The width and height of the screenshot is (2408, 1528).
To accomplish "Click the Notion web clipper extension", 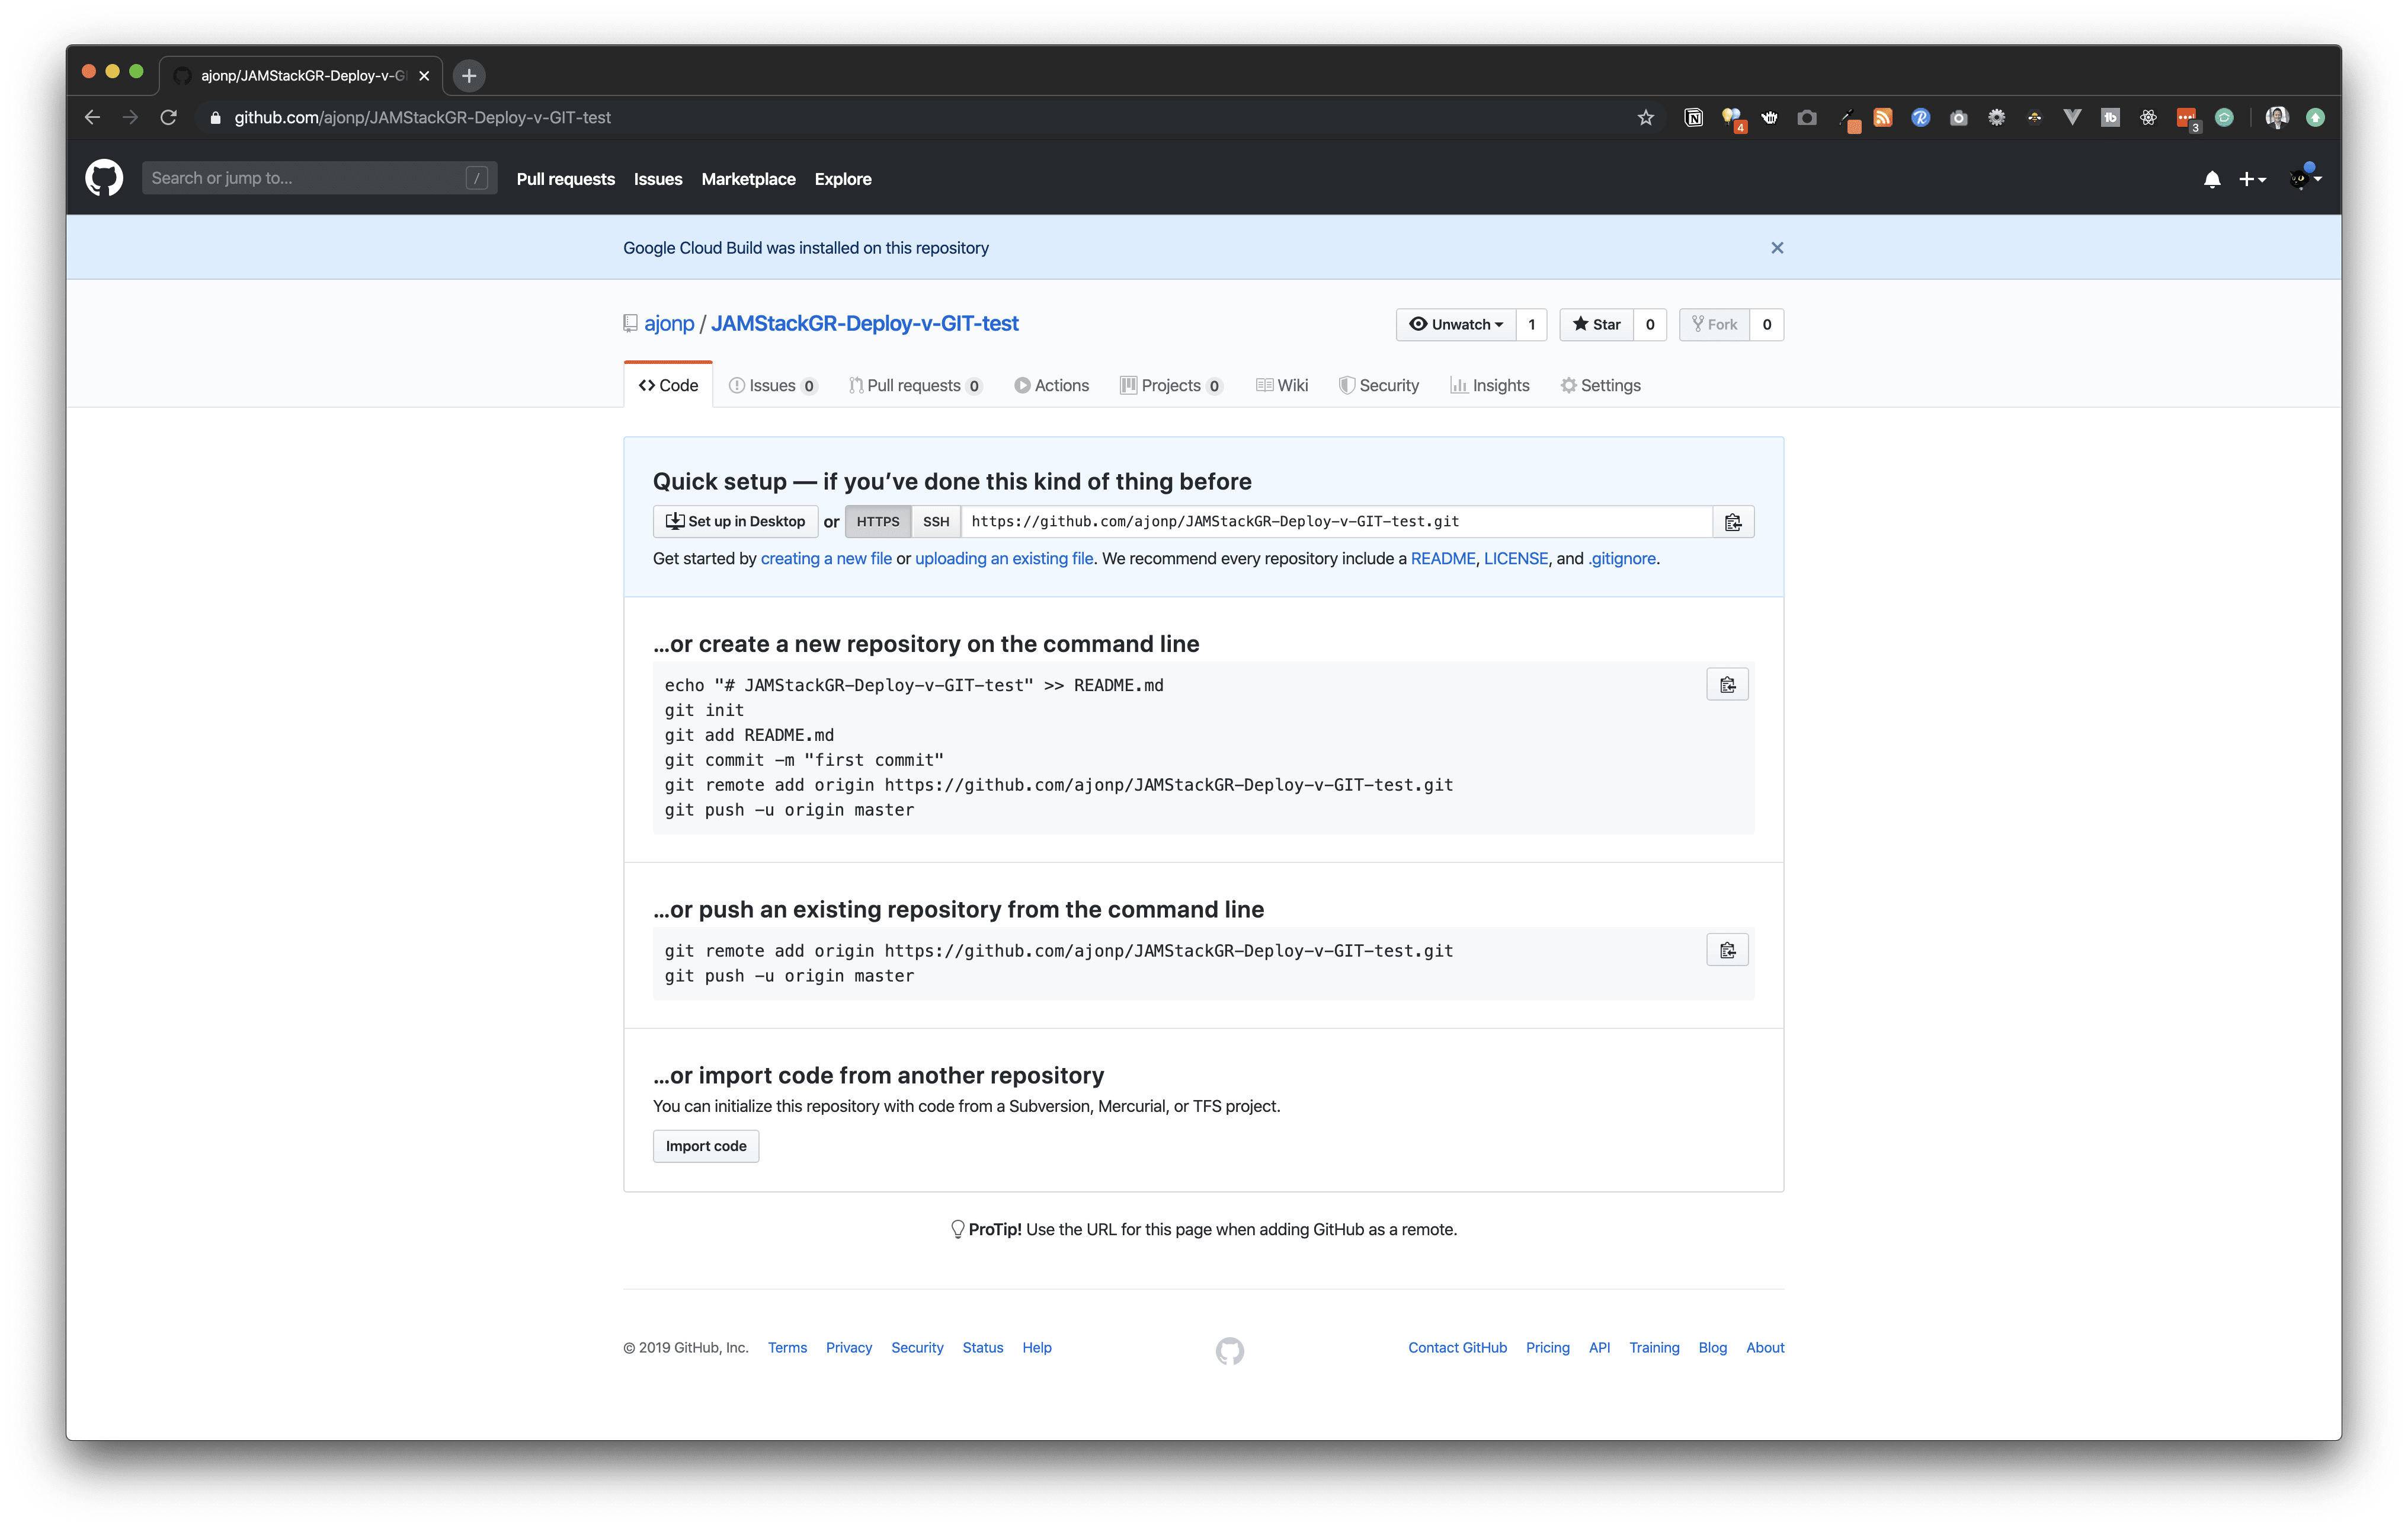I will (1694, 118).
